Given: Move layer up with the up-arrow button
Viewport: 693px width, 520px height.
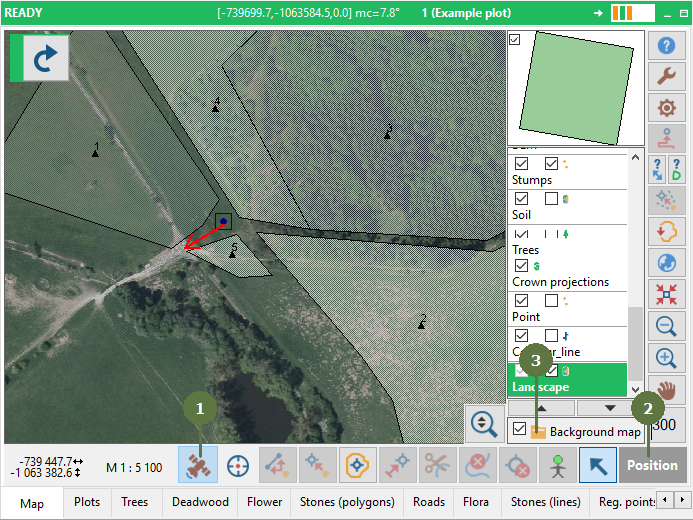Looking at the screenshot, I should [542, 408].
